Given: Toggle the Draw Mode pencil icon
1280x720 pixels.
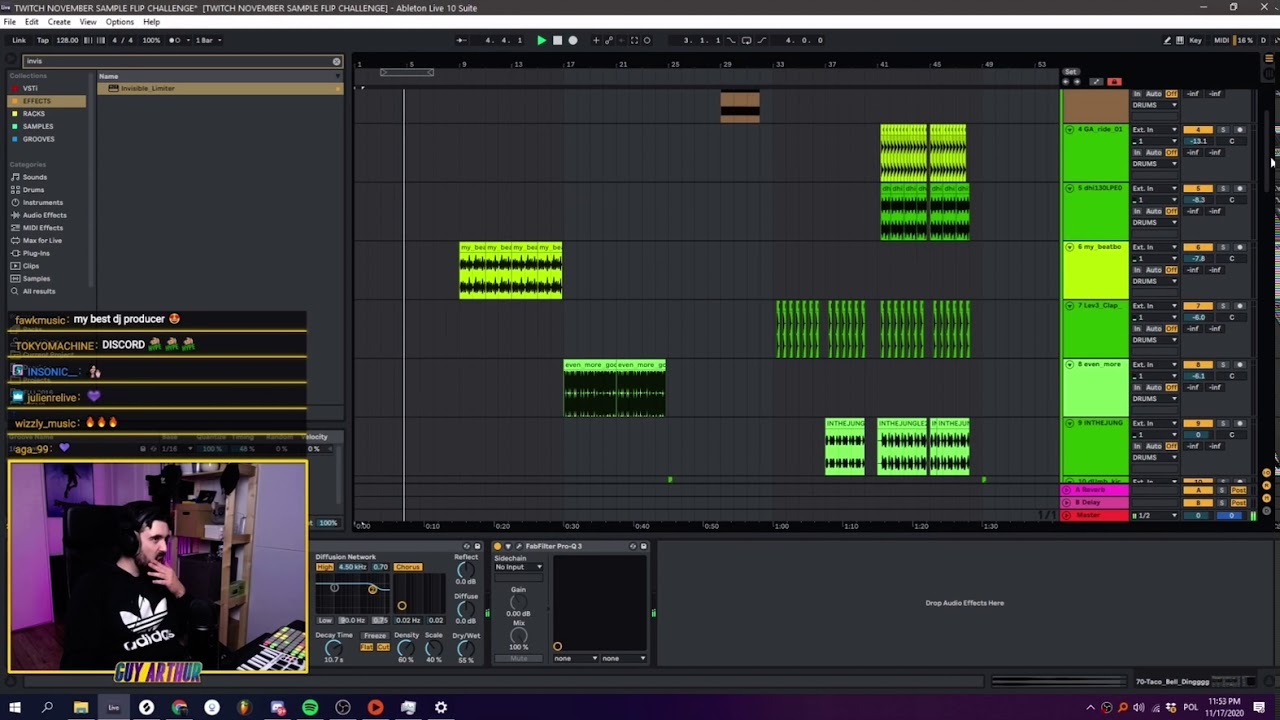Looking at the screenshot, I should [1167, 40].
